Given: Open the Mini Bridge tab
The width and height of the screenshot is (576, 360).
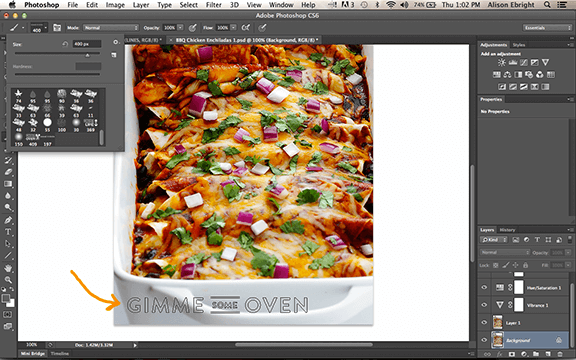Looking at the screenshot, I should 33,354.
